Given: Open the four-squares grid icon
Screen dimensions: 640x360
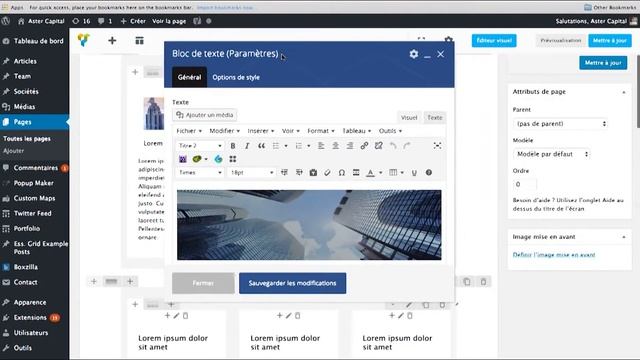Looking at the screenshot, I should [x=233, y=159].
